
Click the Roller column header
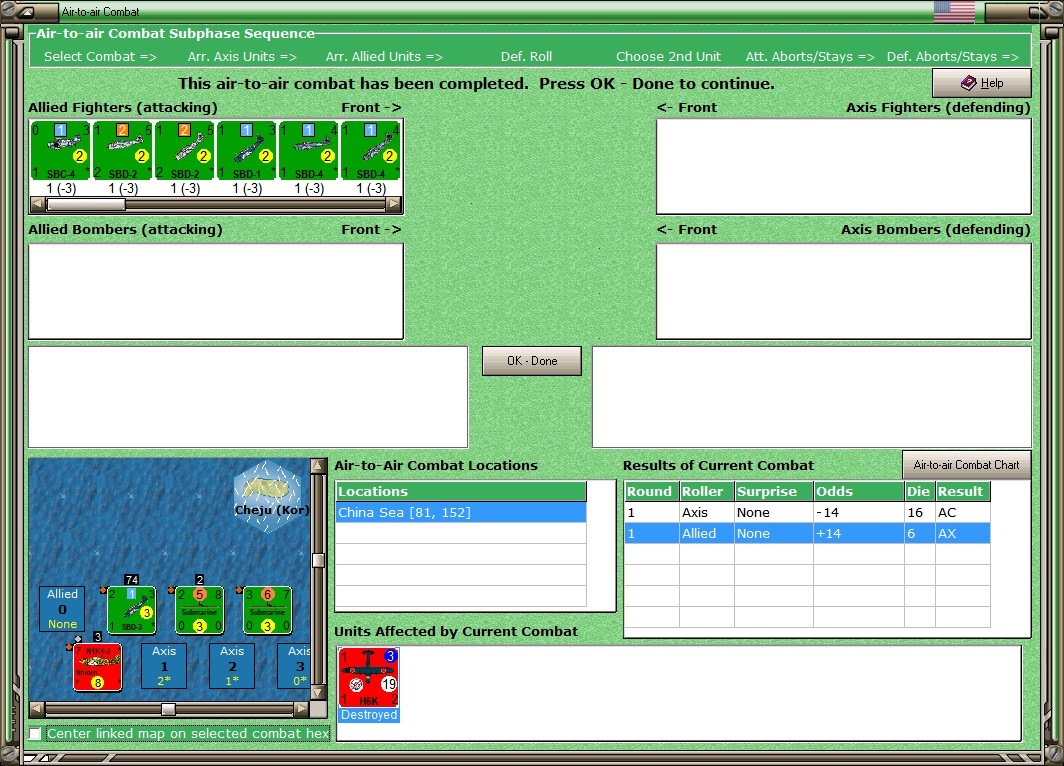click(x=706, y=491)
